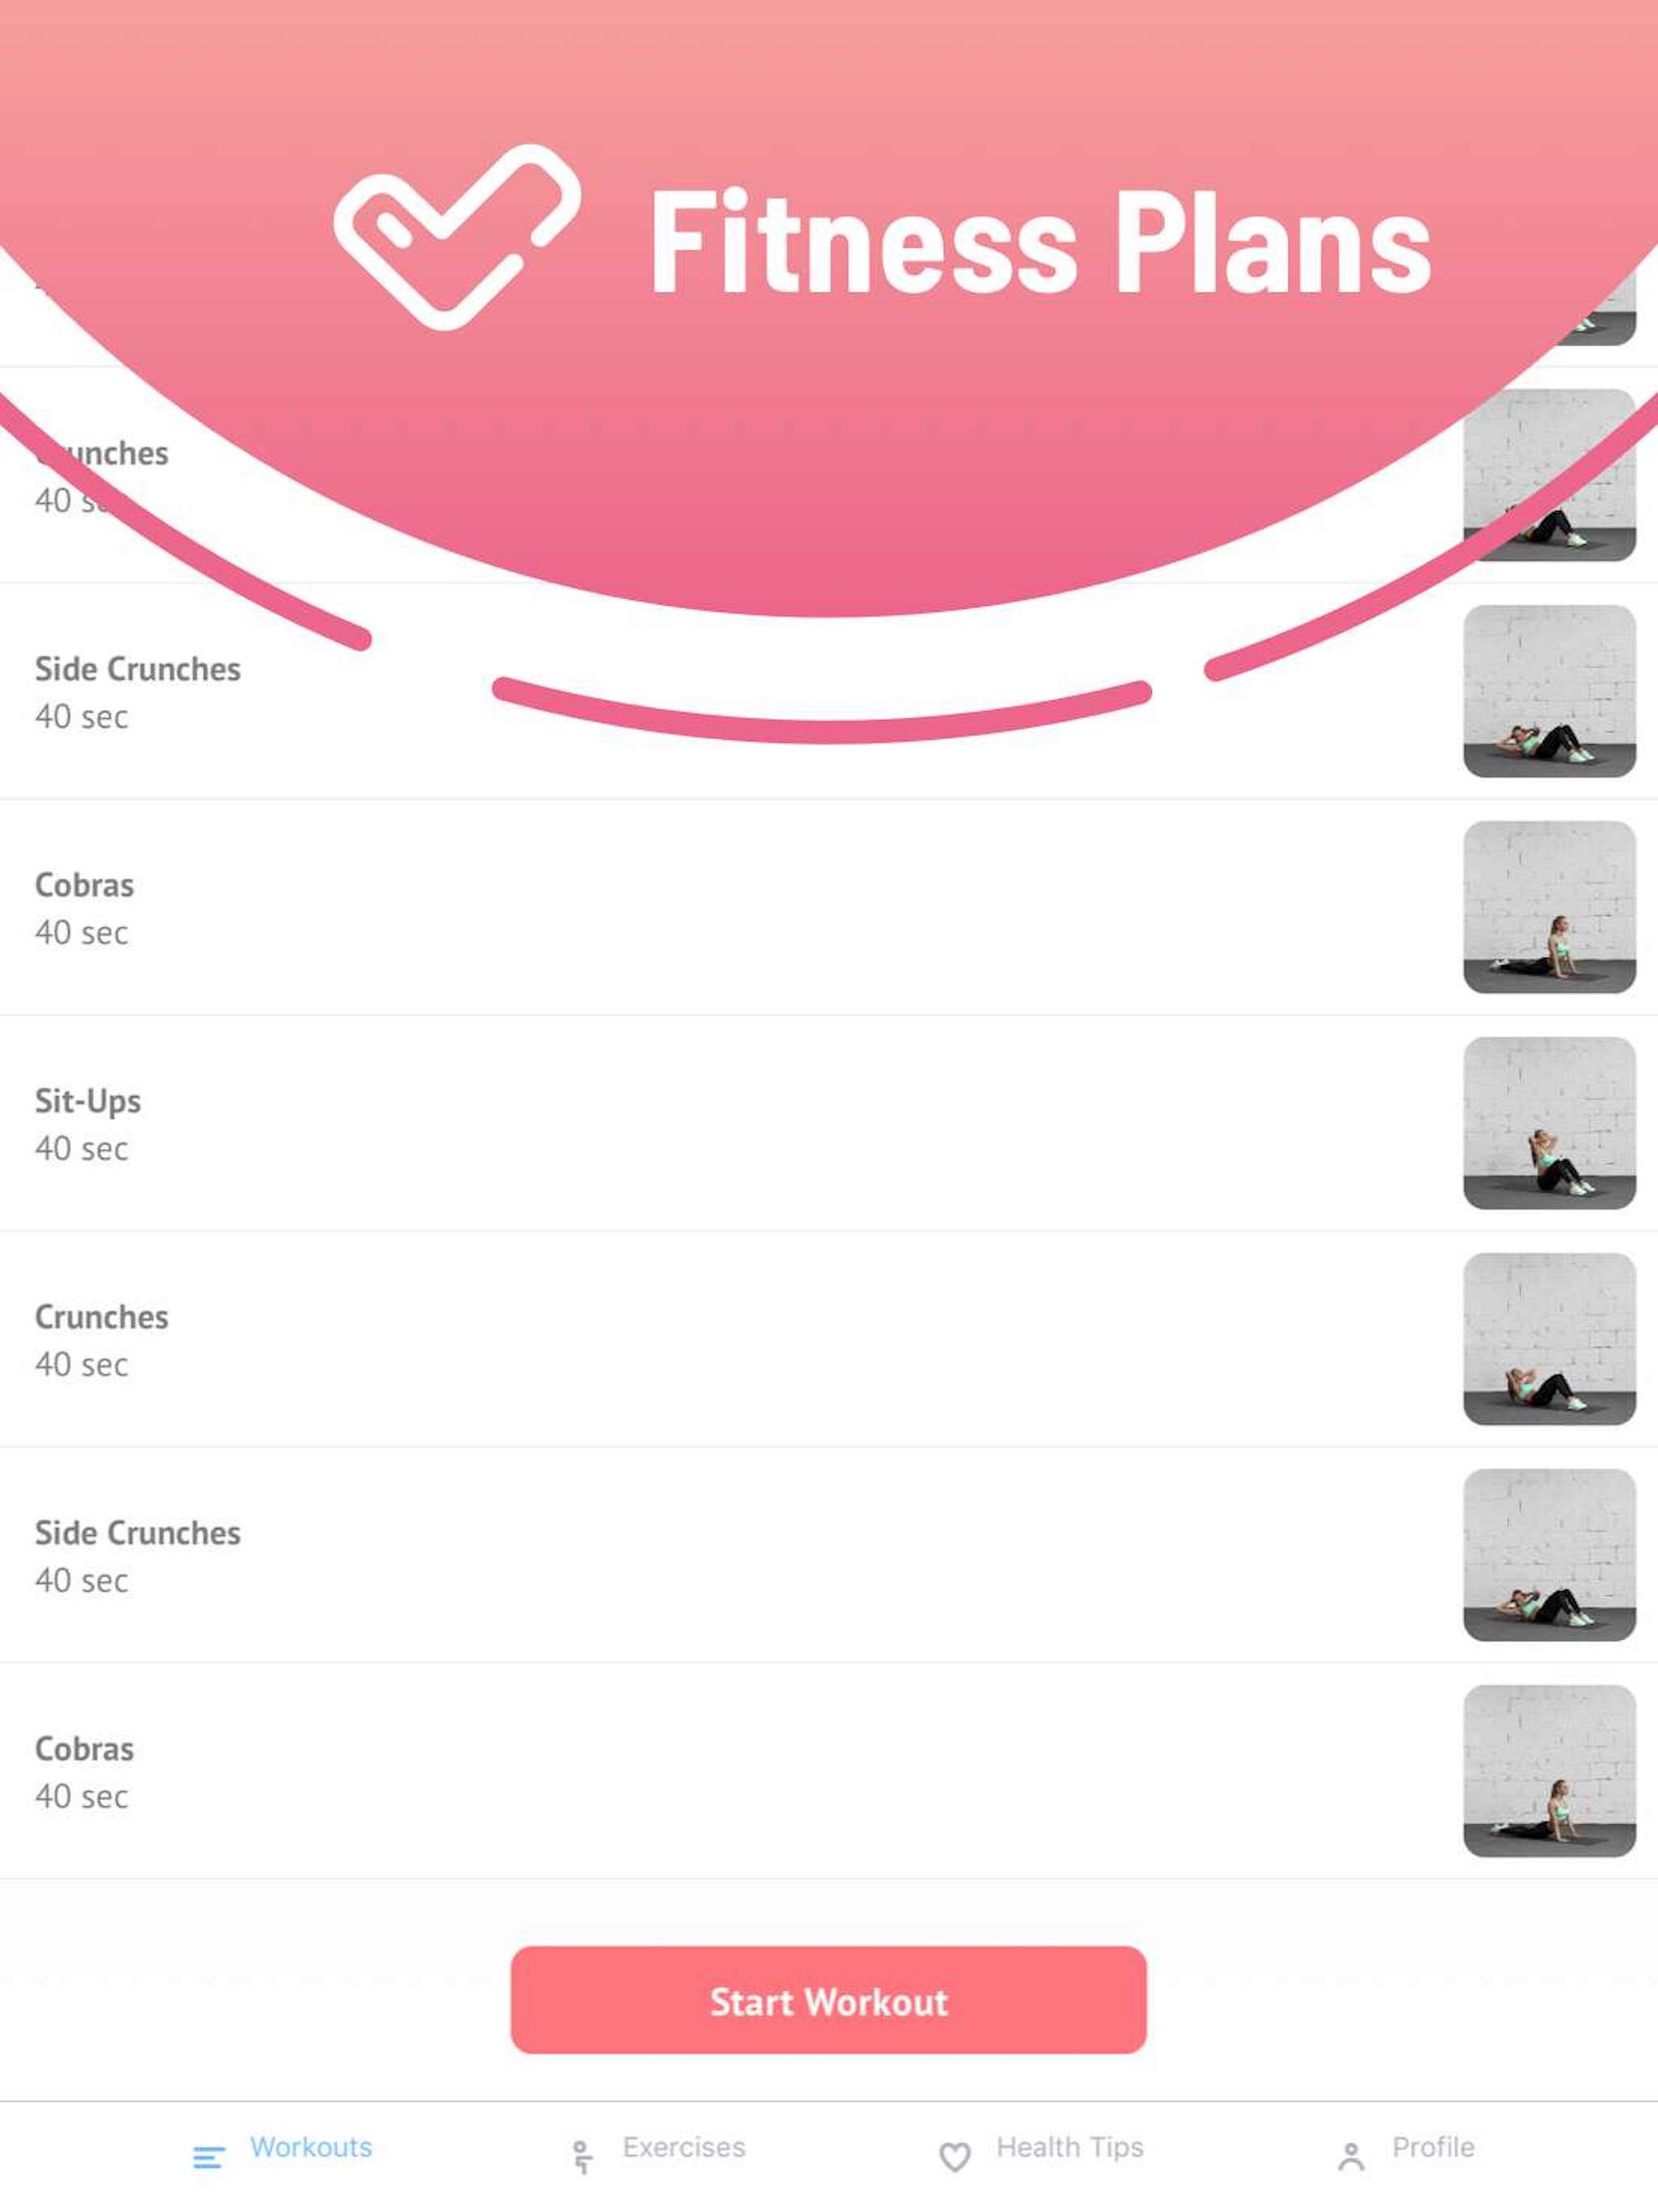This screenshot has height=2212, width=1658.
Task: Select the Crunches exercise row below Sit-Ups
Action: point(829,1339)
